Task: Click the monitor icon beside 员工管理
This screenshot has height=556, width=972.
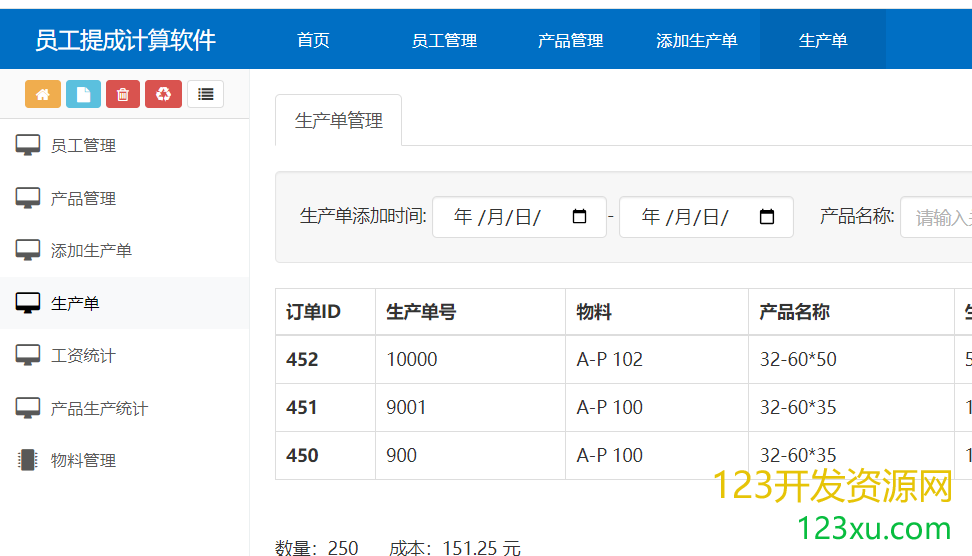Action: click(28, 146)
